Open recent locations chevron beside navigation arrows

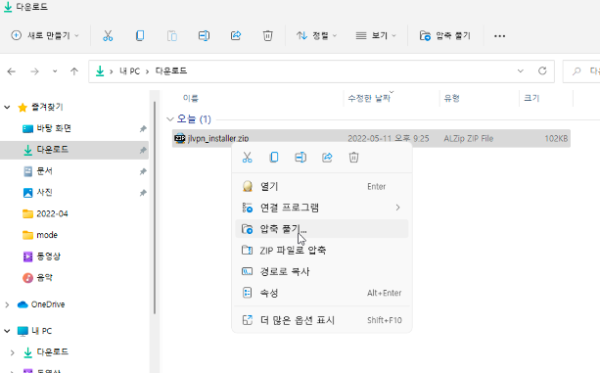[x=55, y=71]
